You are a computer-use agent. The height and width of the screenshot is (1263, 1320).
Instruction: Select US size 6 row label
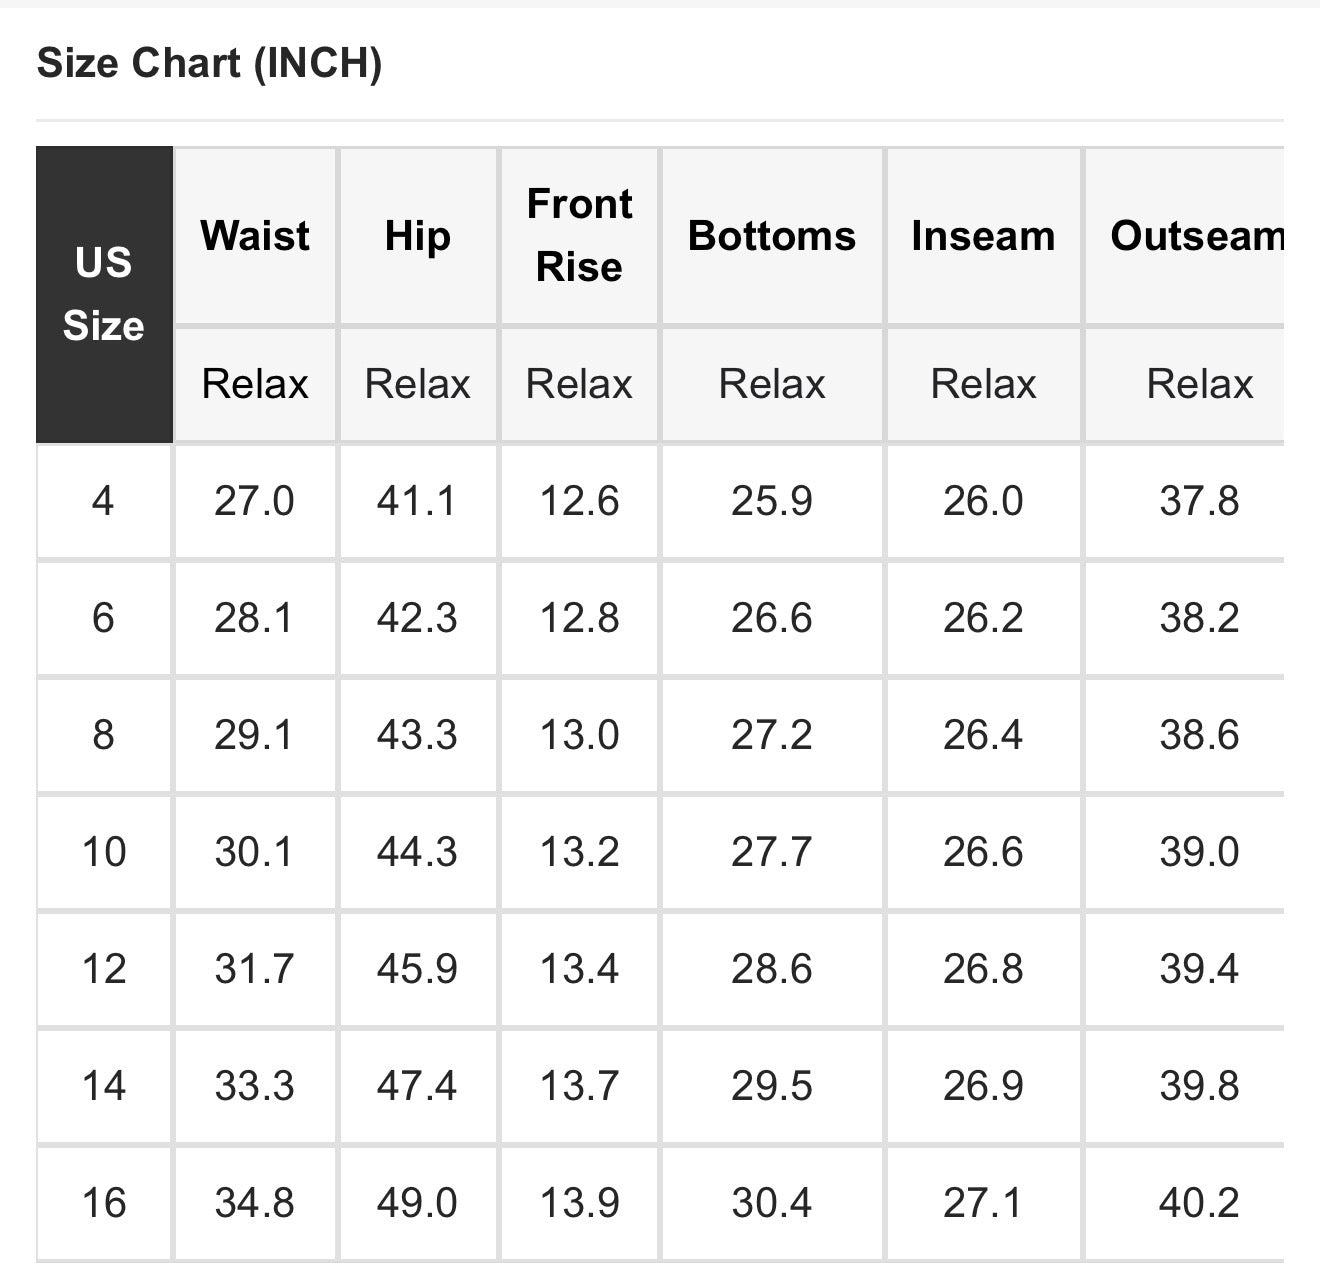[104, 618]
